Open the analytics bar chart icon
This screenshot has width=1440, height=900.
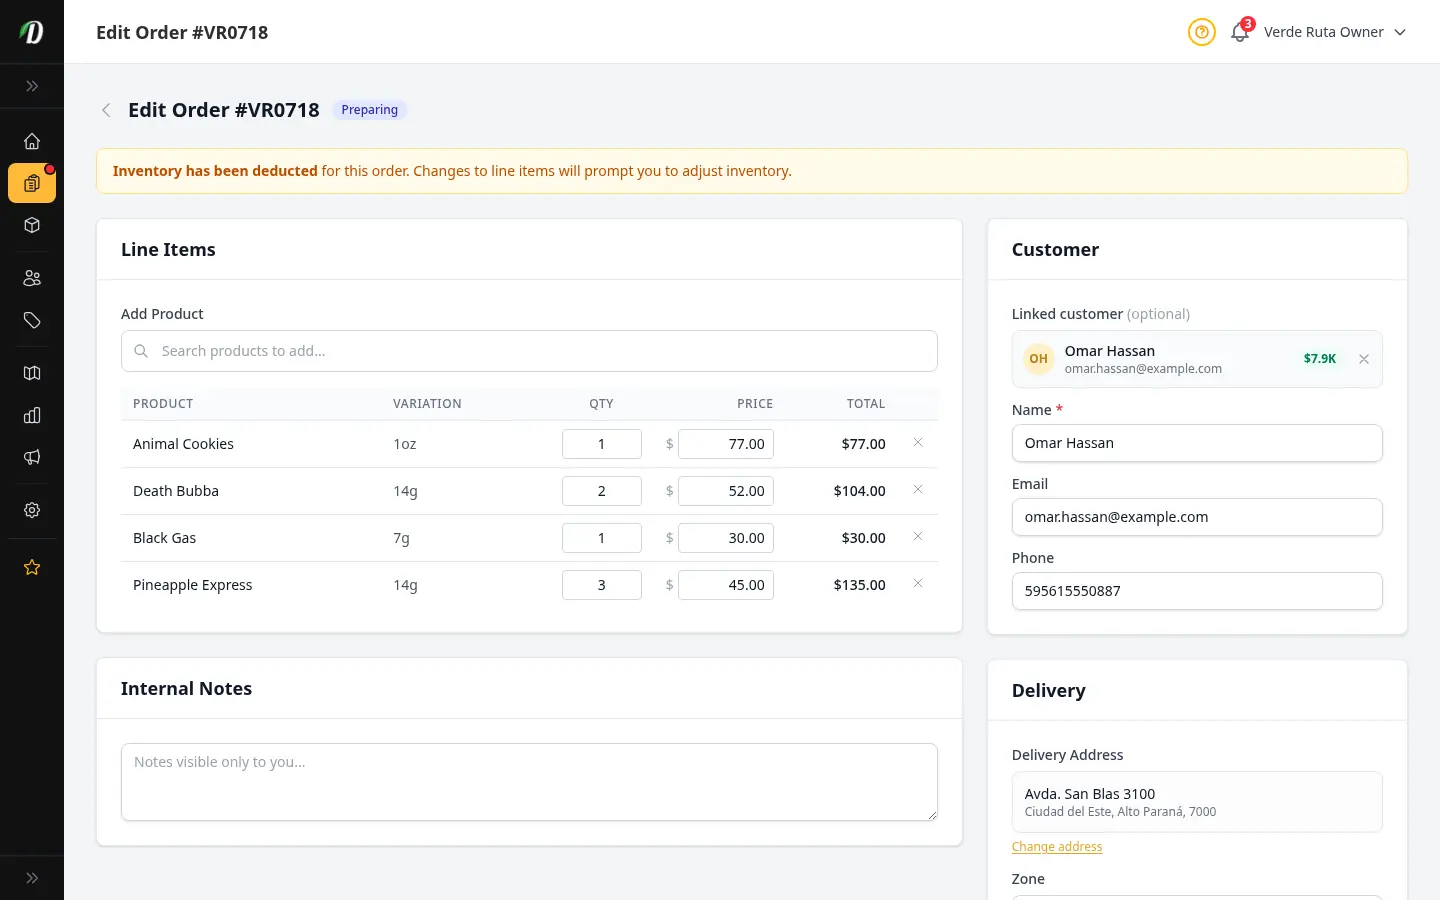pyautogui.click(x=32, y=415)
